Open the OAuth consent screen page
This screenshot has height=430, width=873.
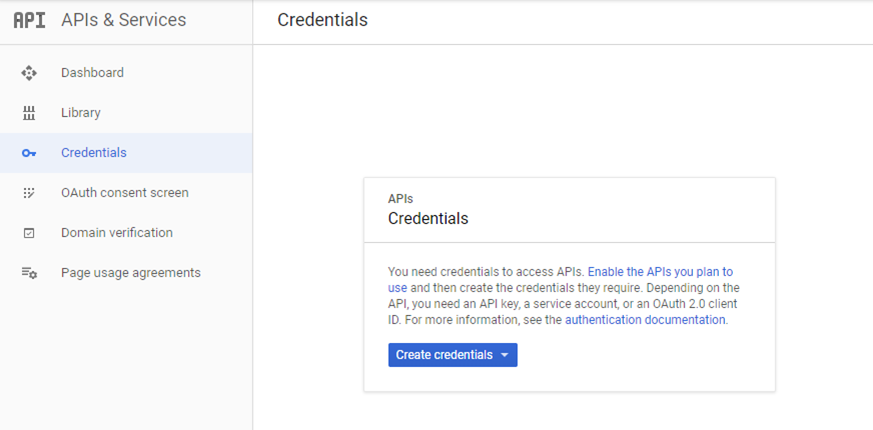coord(124,193)
